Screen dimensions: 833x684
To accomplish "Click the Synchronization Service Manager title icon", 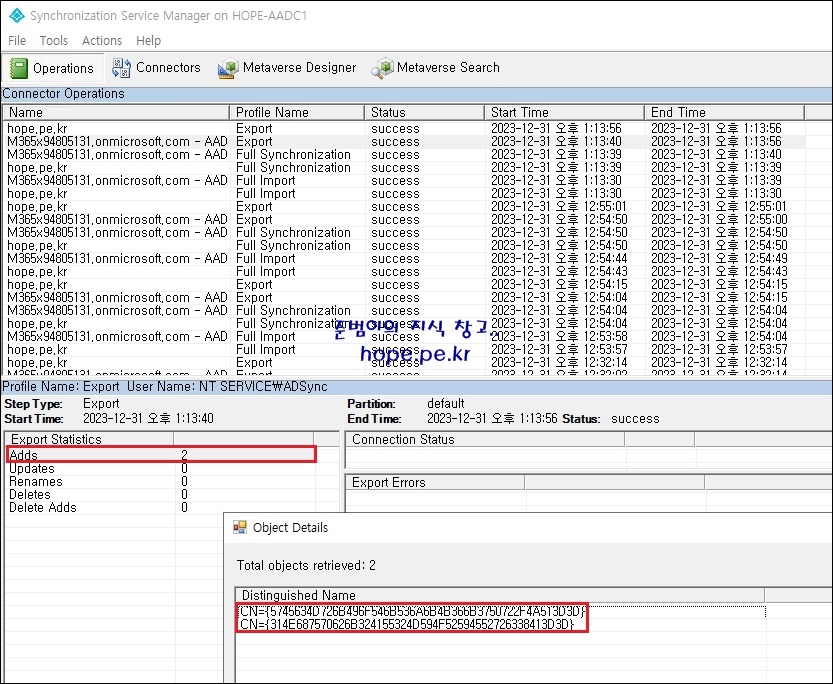I will (x=17, y=15).
